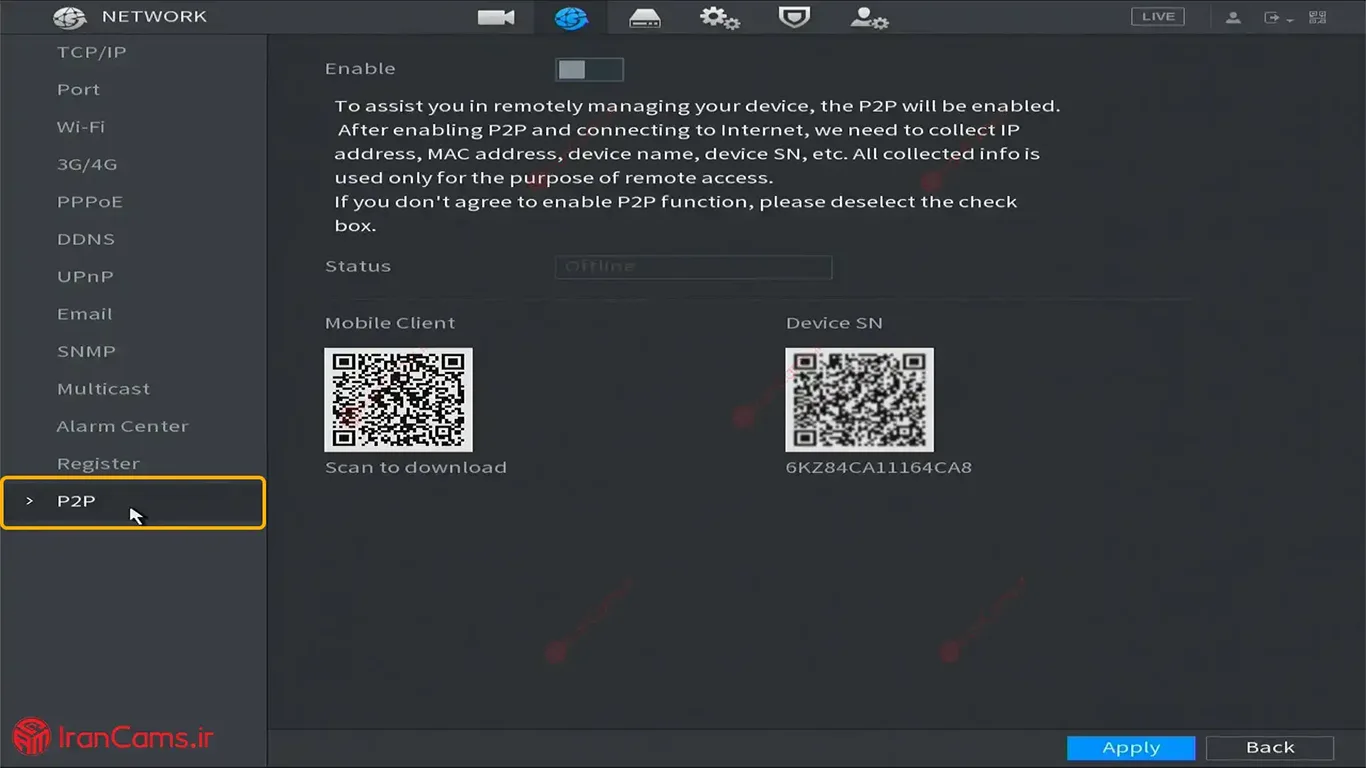
Task: Toggle the P2P Enable switch
Action: (x=590, y=69)
